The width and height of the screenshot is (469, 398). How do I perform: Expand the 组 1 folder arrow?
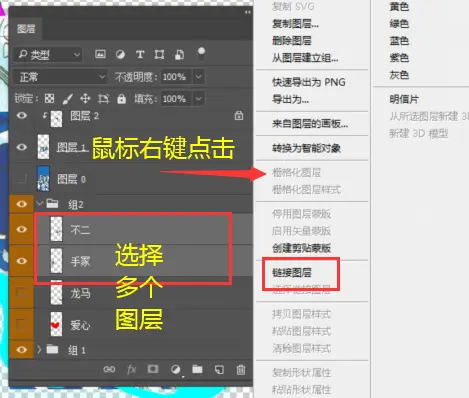click(x=39, y=350)
